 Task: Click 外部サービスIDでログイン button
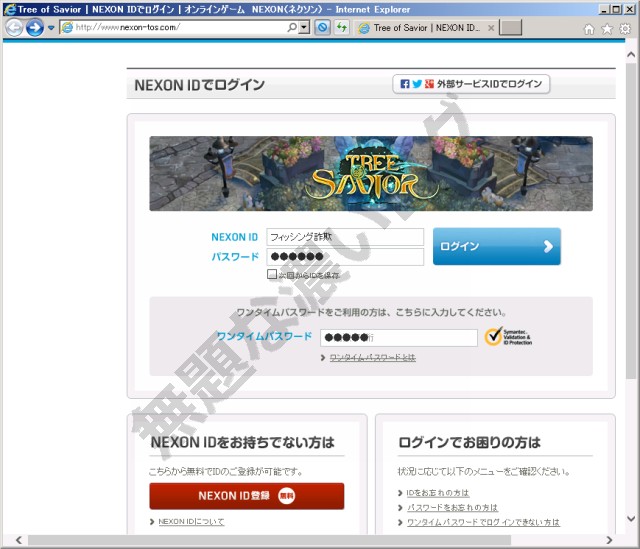coord(471,84)
